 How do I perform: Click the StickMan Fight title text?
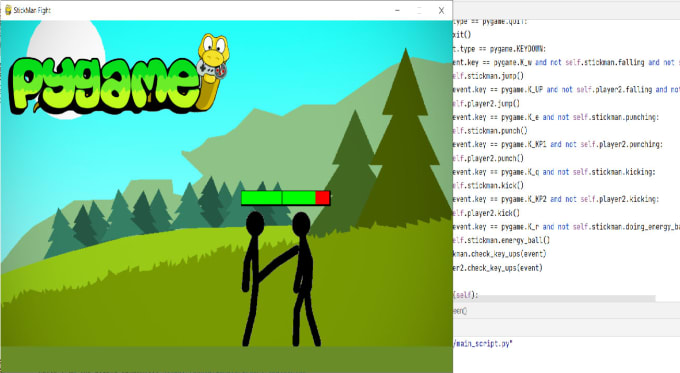coord(32,10)
